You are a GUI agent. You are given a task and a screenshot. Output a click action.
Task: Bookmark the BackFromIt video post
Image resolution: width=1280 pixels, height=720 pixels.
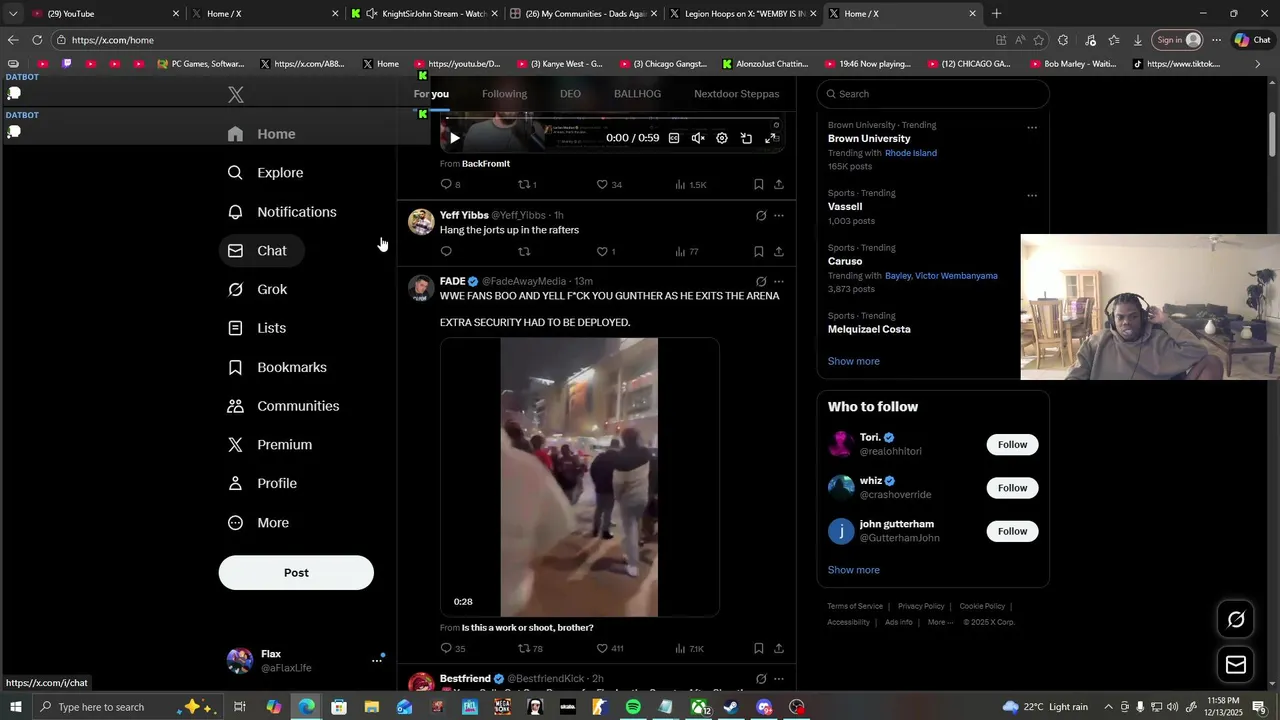click(759, 184)
